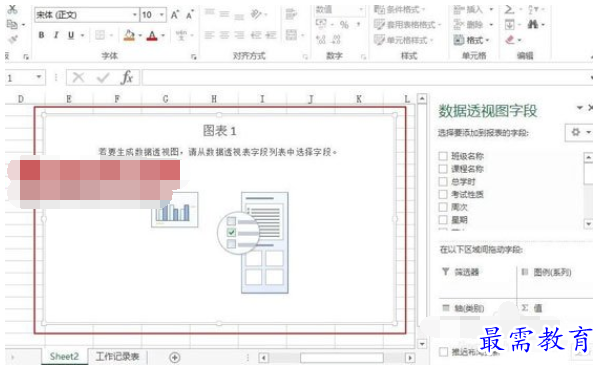The height and width of the screenshot is (371, 601).
Task: Toggle Bold formatting
Action: coord(41,35)
